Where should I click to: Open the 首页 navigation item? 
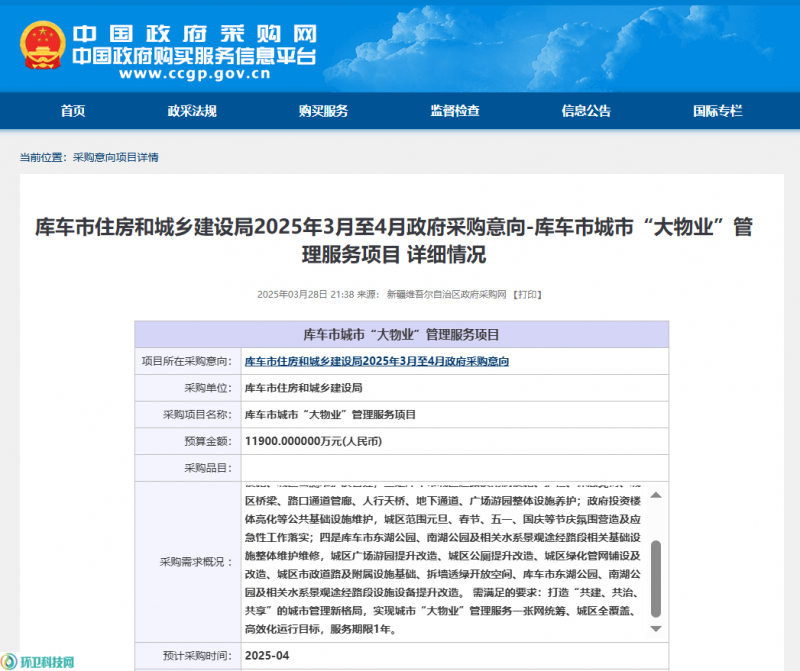(73, 111)
